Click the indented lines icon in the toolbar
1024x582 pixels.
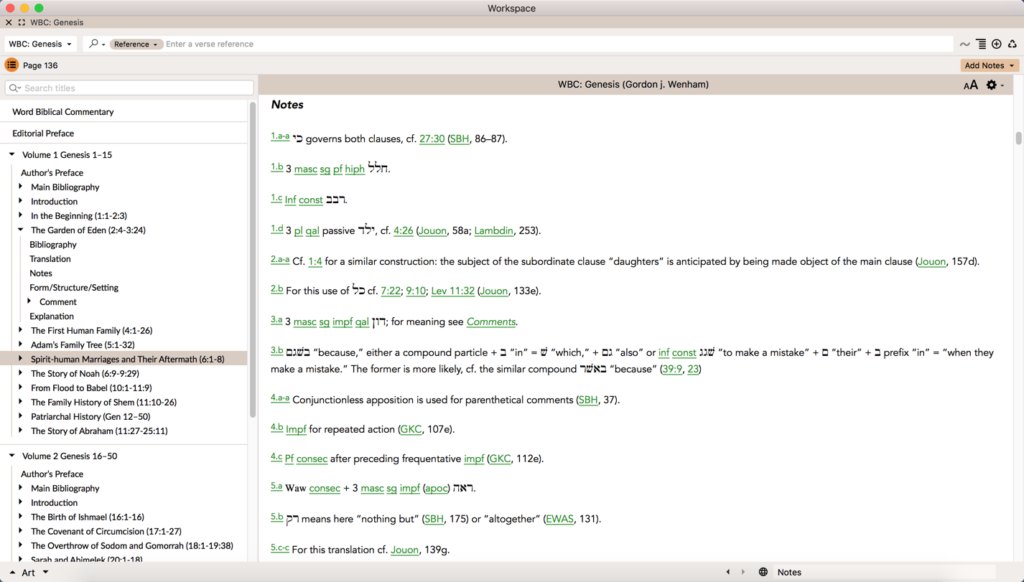(980, 44)
